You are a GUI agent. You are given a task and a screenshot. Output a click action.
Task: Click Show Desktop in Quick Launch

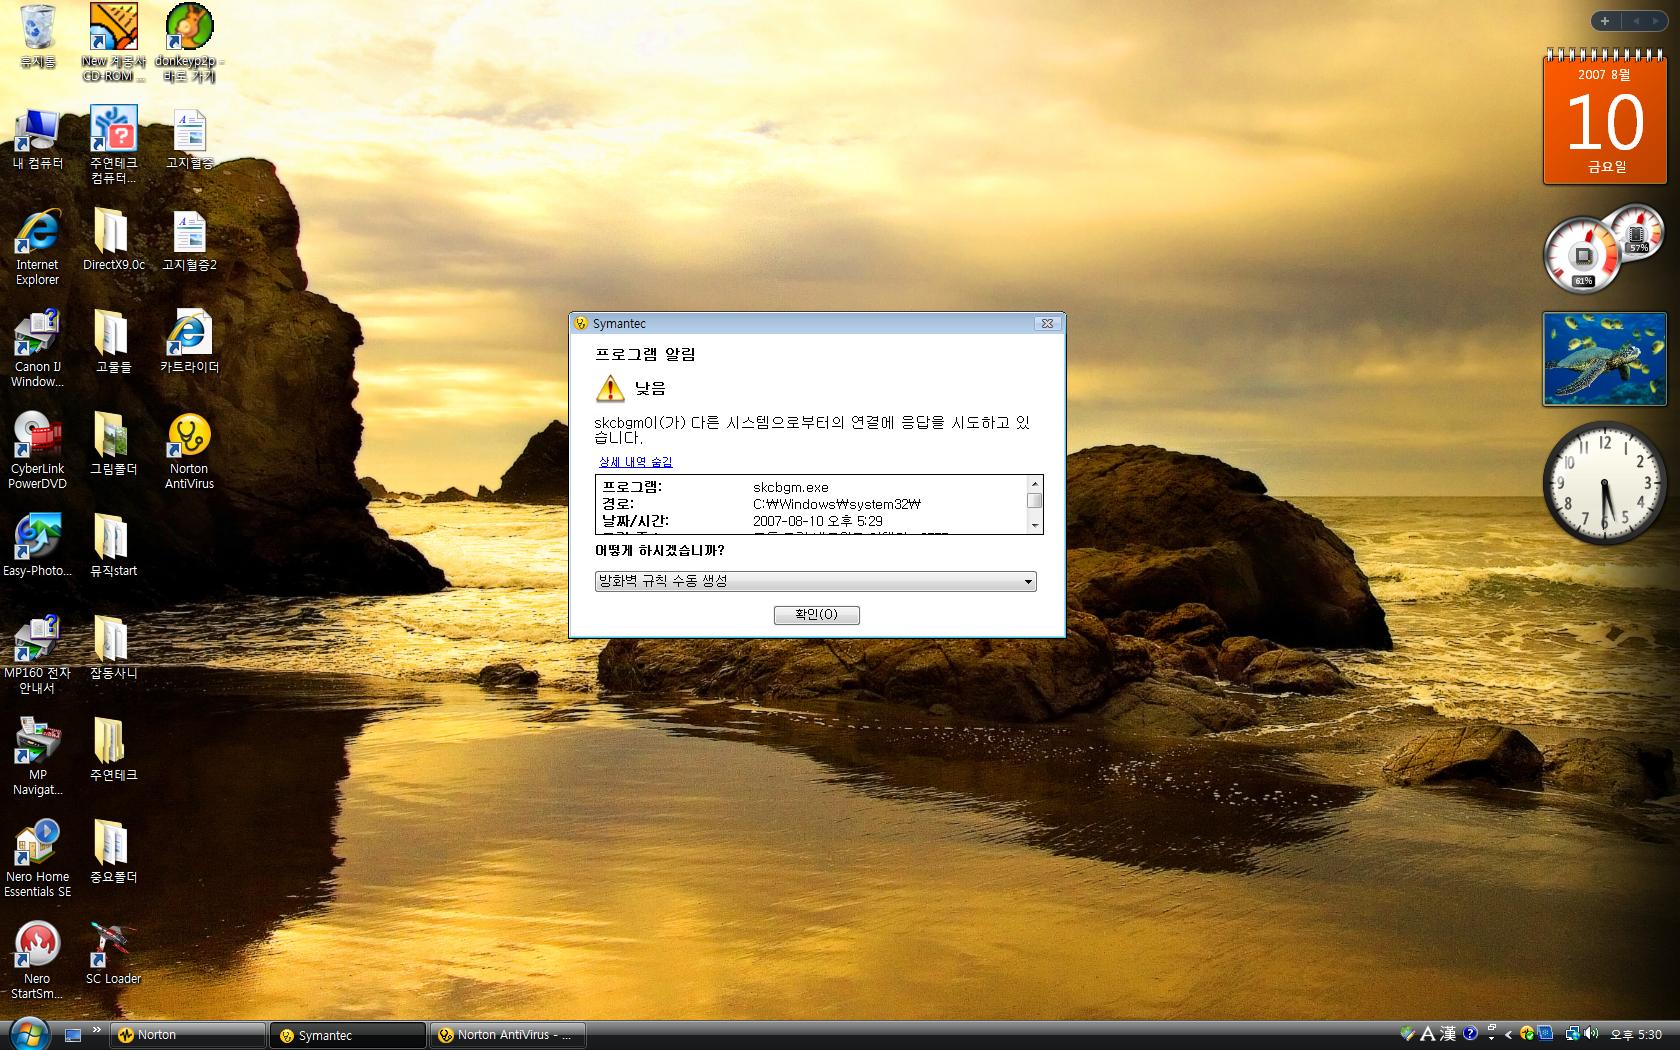click(72, 1035)
